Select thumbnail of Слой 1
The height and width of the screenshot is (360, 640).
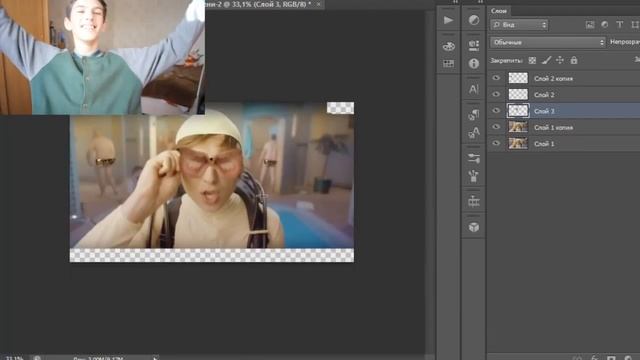tap(518, 143)
